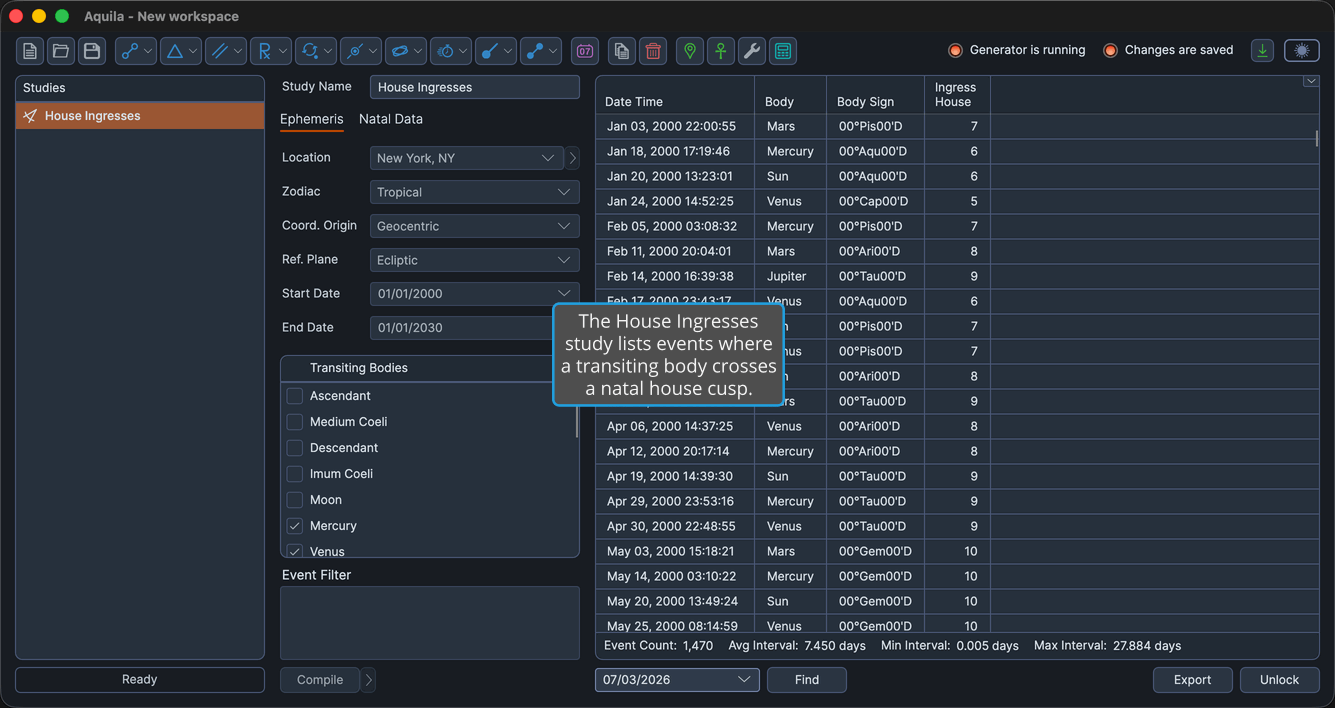The image size is (1335, 708).
Task: Open the parallel lines study tool
Action: coord(226,51)
